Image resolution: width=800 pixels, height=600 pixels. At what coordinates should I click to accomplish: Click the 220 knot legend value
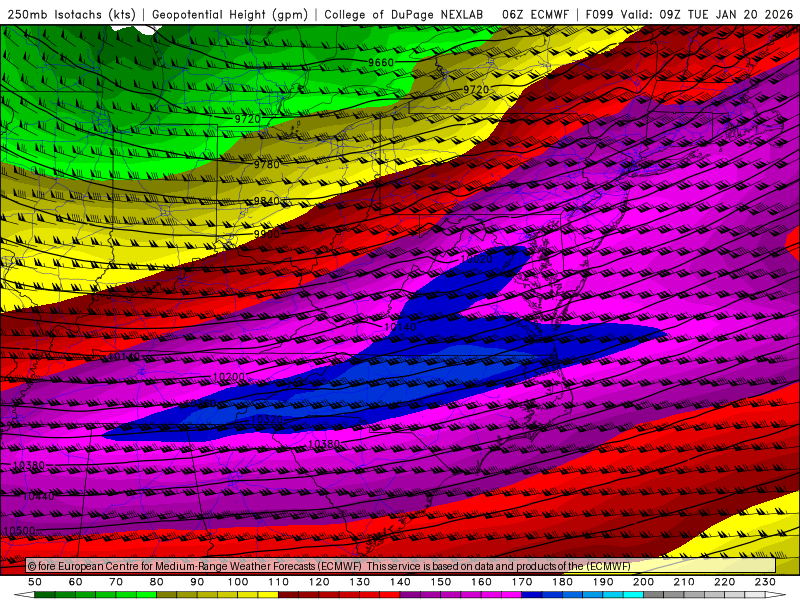pyautogui.click(x=724, y=582)
